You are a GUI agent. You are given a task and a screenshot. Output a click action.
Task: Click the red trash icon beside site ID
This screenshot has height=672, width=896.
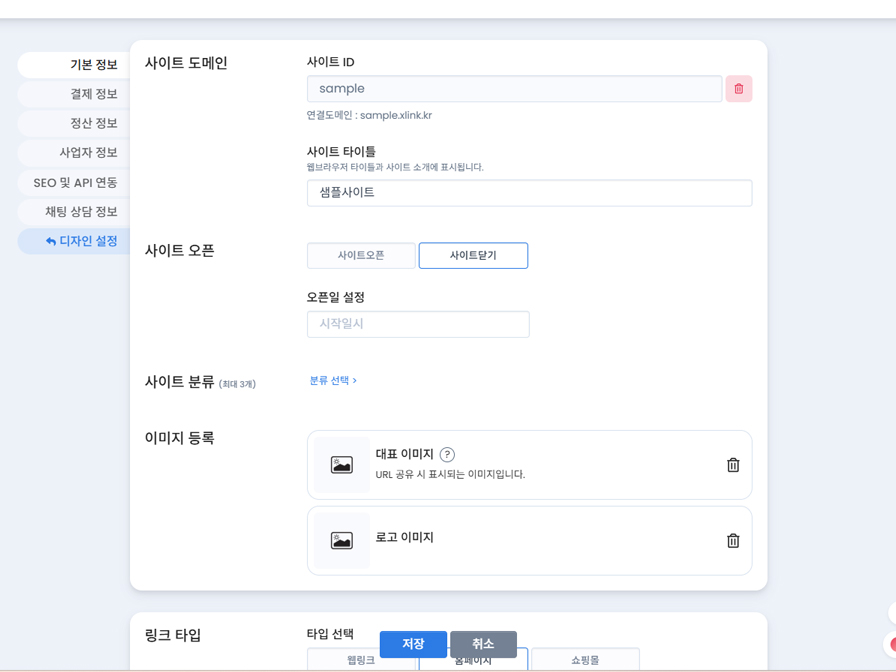(738, 89)
